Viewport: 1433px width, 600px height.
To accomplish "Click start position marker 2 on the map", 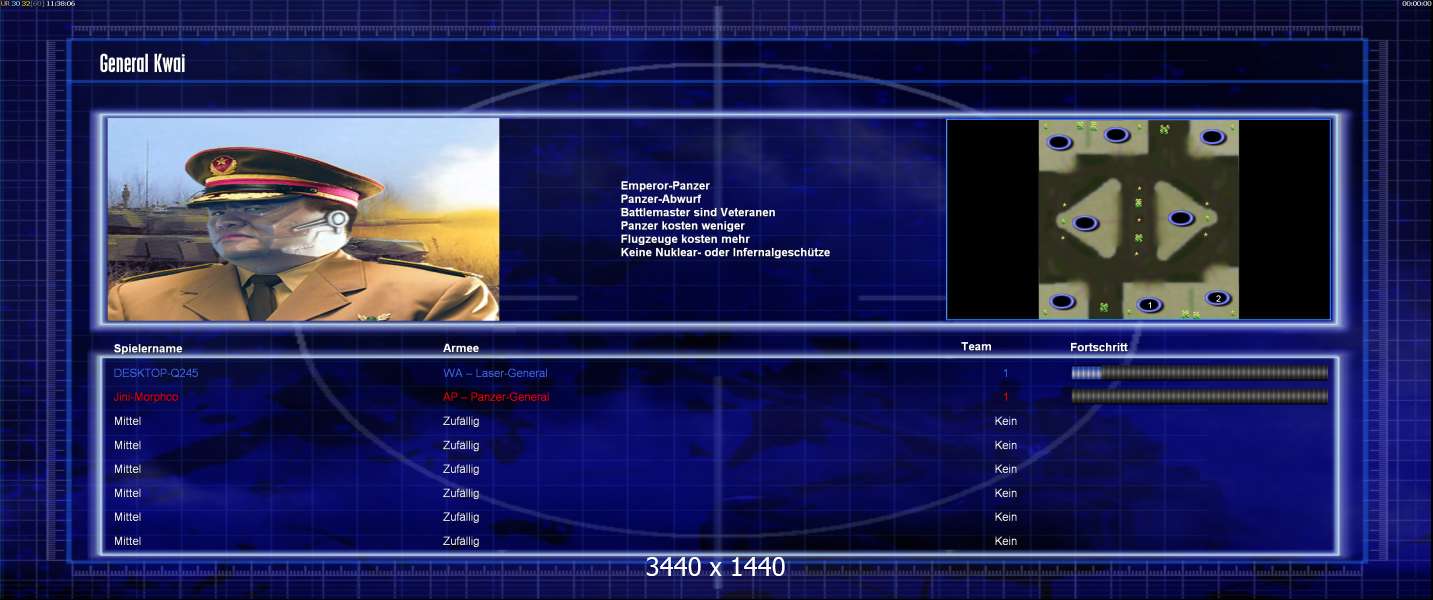I will click(x=1217, y=298).
